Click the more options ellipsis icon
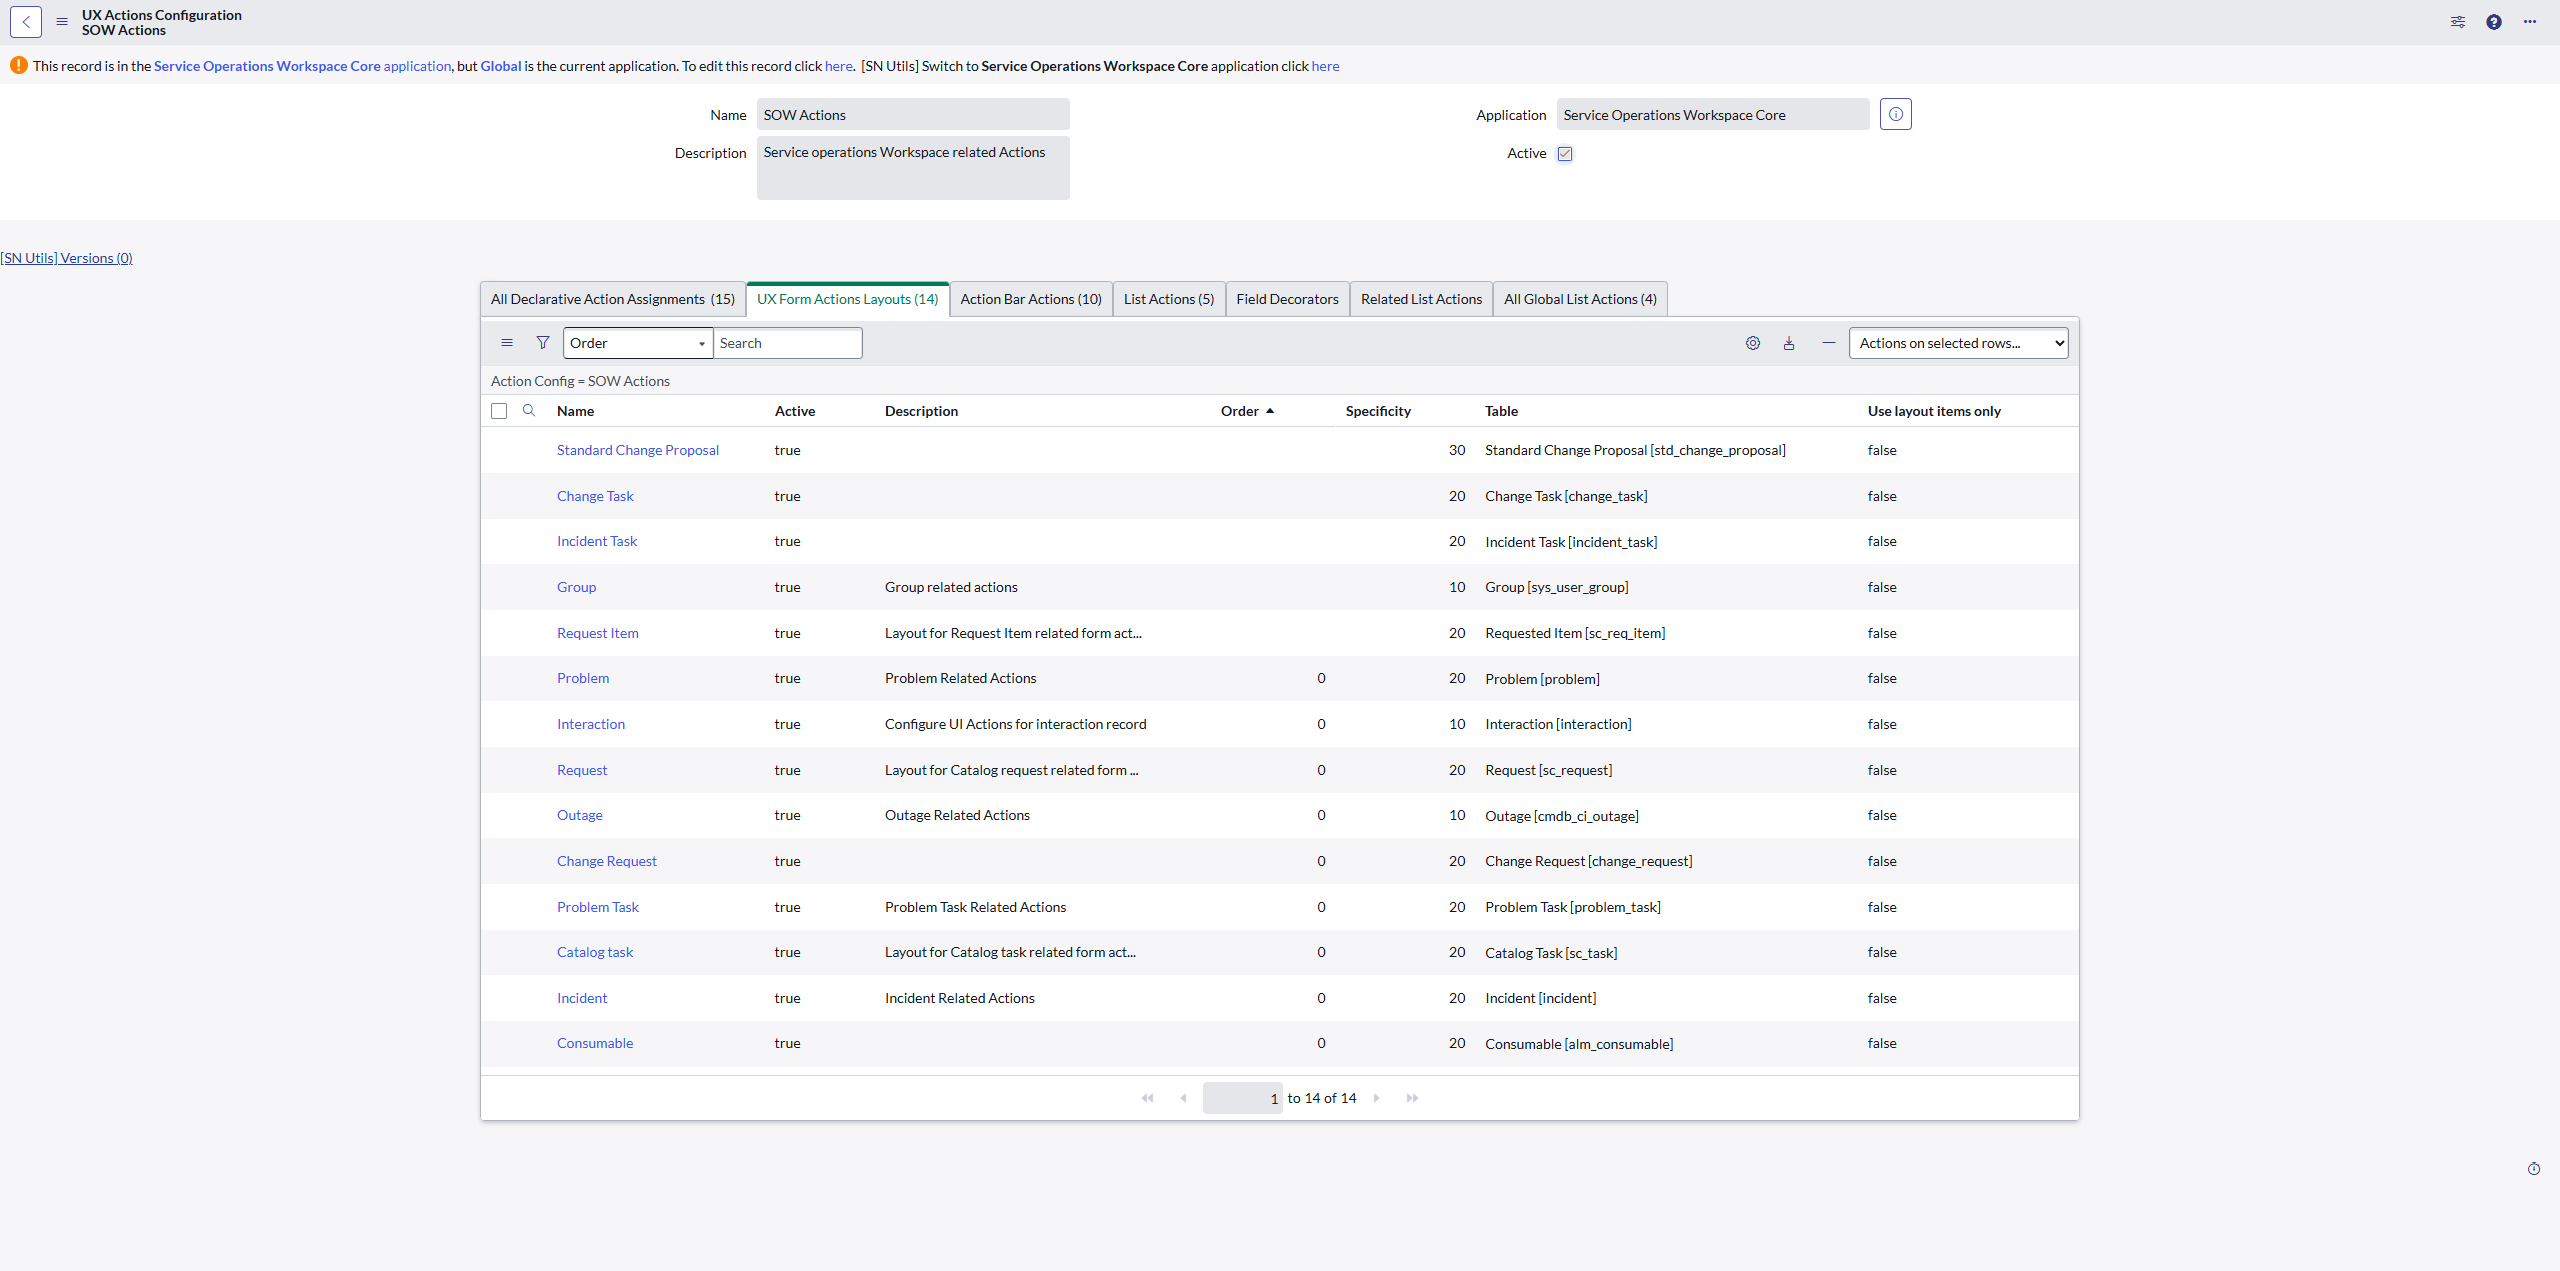2560x1271 pixels. pyautogui.click(x=2530, y=22)
